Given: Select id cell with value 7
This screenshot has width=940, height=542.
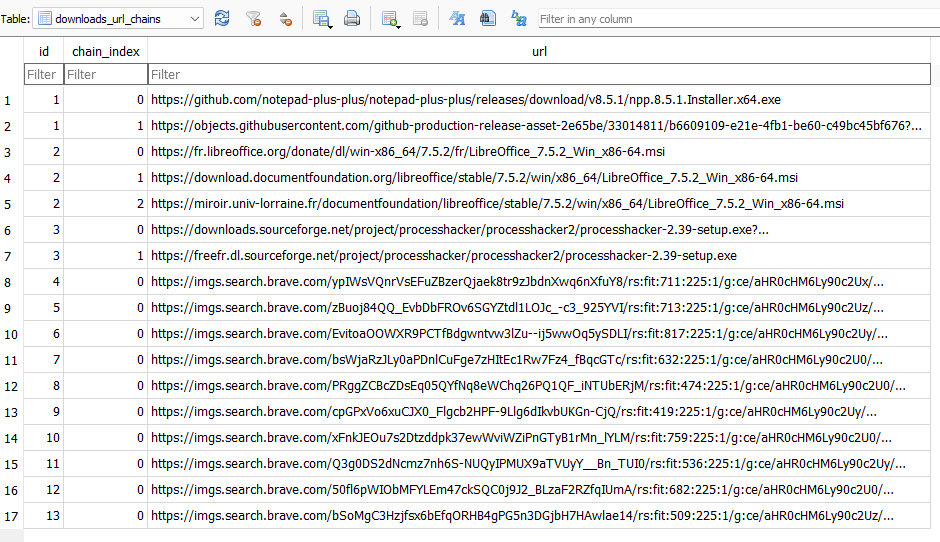Looking at the screenshot, I should point(44,359).
